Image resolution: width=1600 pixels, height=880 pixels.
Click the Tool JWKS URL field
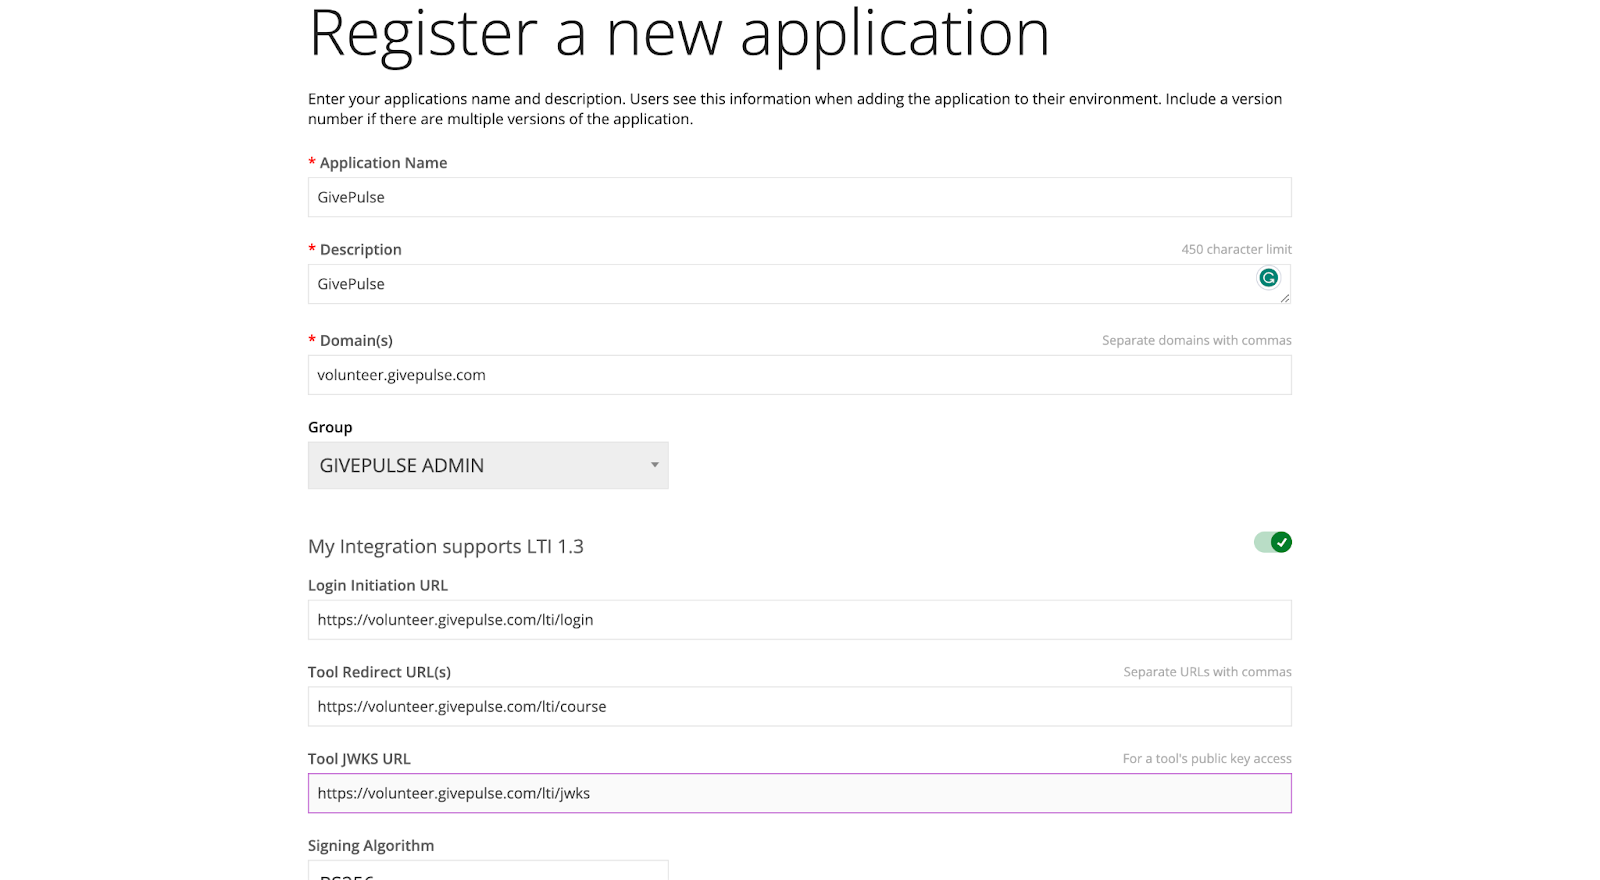point(800,794)
